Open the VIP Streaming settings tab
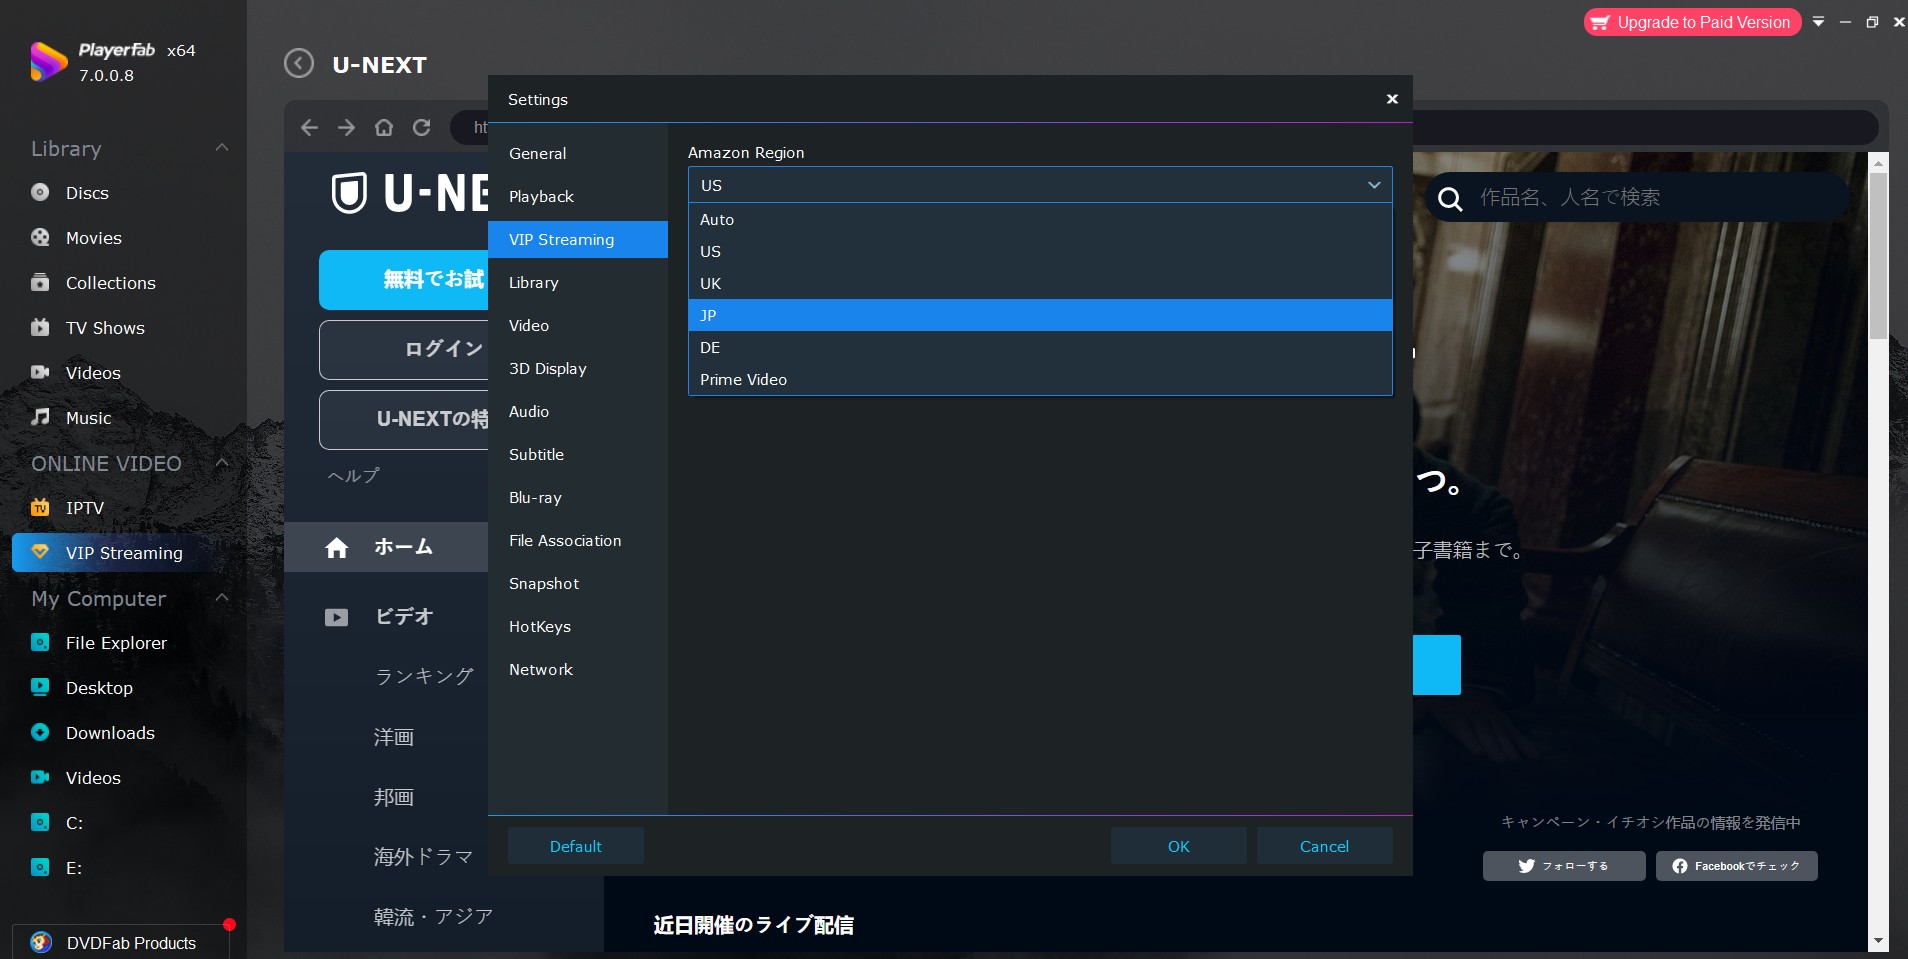Screen dimensions: 1908x959 (x=578, y=239)
